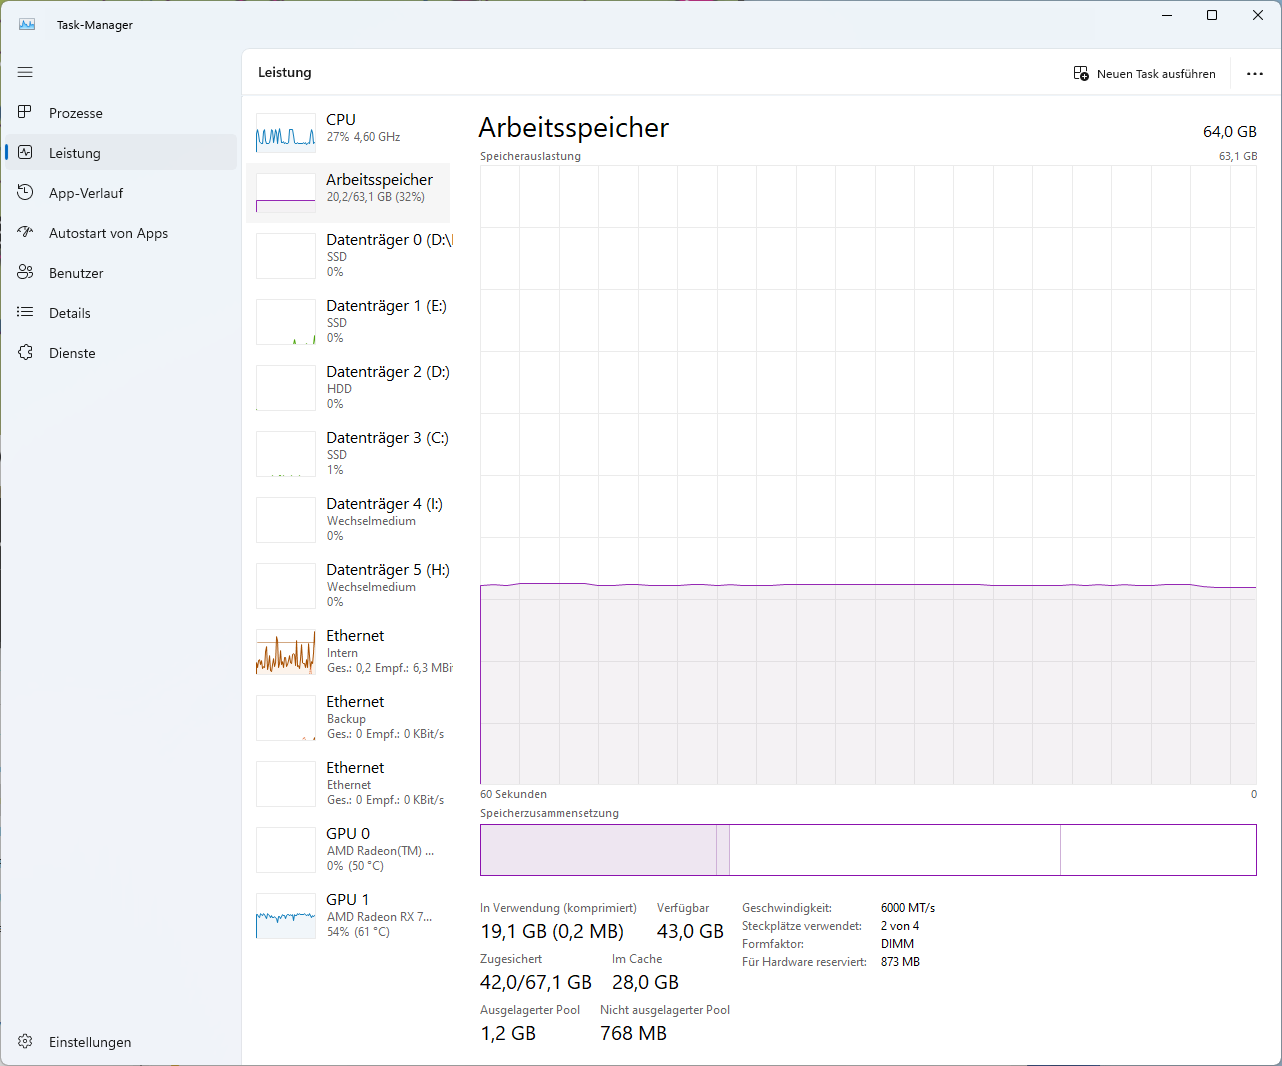Click the Benutzer users icon
Image resolution: width=1282 pixels, height=1066 pixels.
pos(25,272)
